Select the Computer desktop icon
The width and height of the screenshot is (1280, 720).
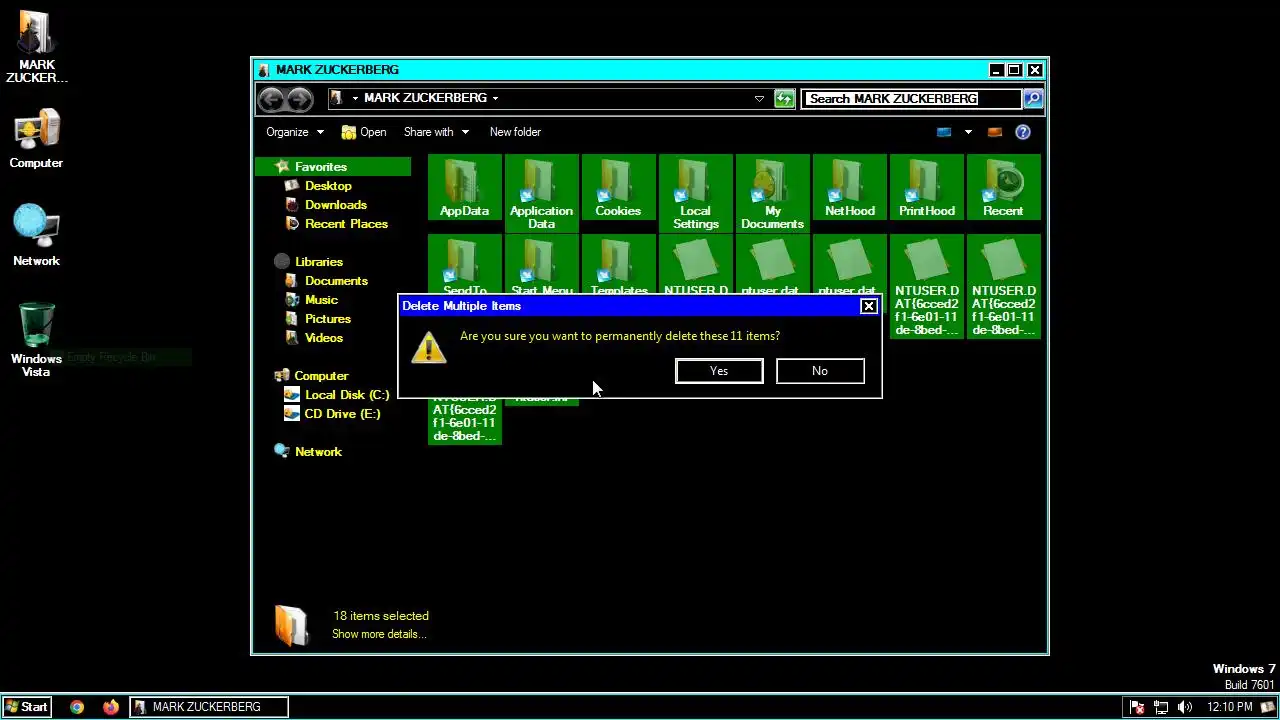pos(36,139)
